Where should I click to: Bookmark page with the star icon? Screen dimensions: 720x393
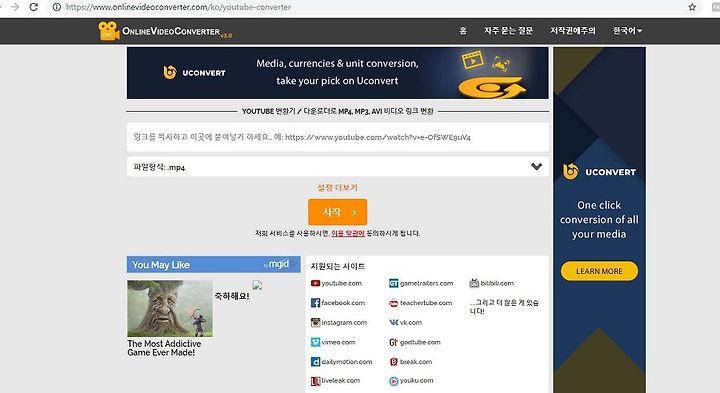pos(692,7)
